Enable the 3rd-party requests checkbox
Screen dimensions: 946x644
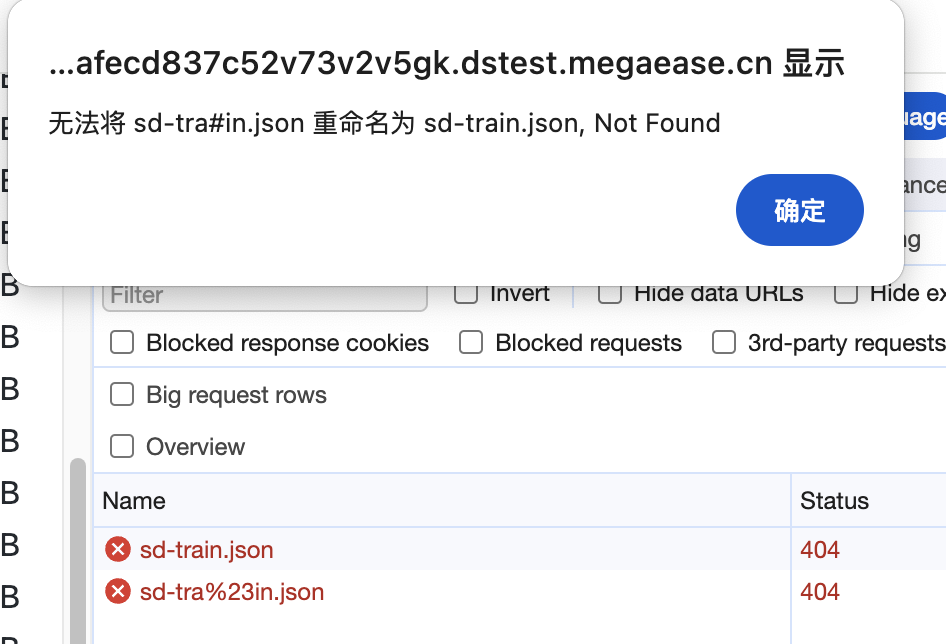click(x=724, y=343)
